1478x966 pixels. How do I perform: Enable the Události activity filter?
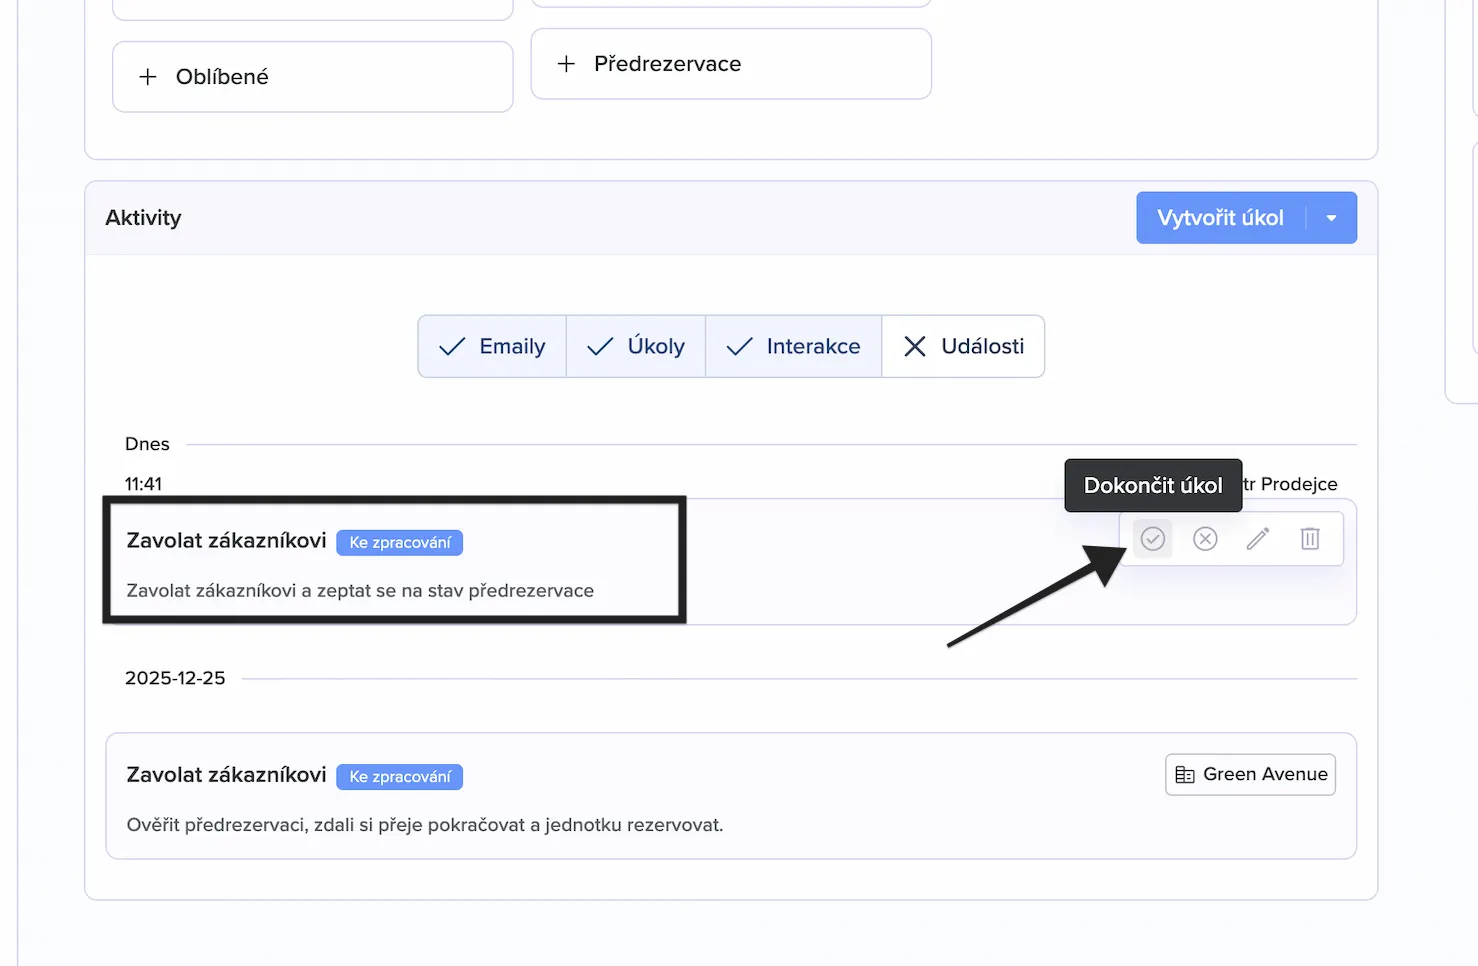963,346
